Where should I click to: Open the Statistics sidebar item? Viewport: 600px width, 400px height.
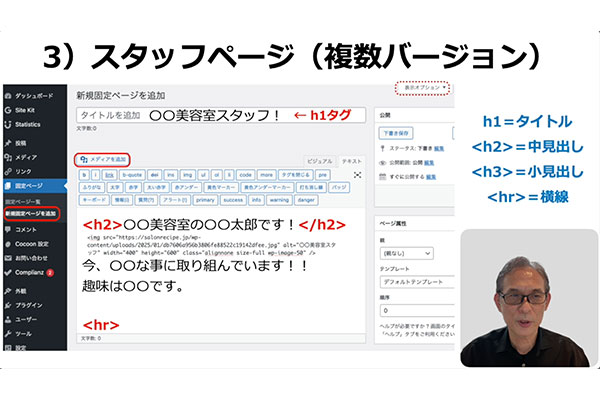[x=29, y=124]
